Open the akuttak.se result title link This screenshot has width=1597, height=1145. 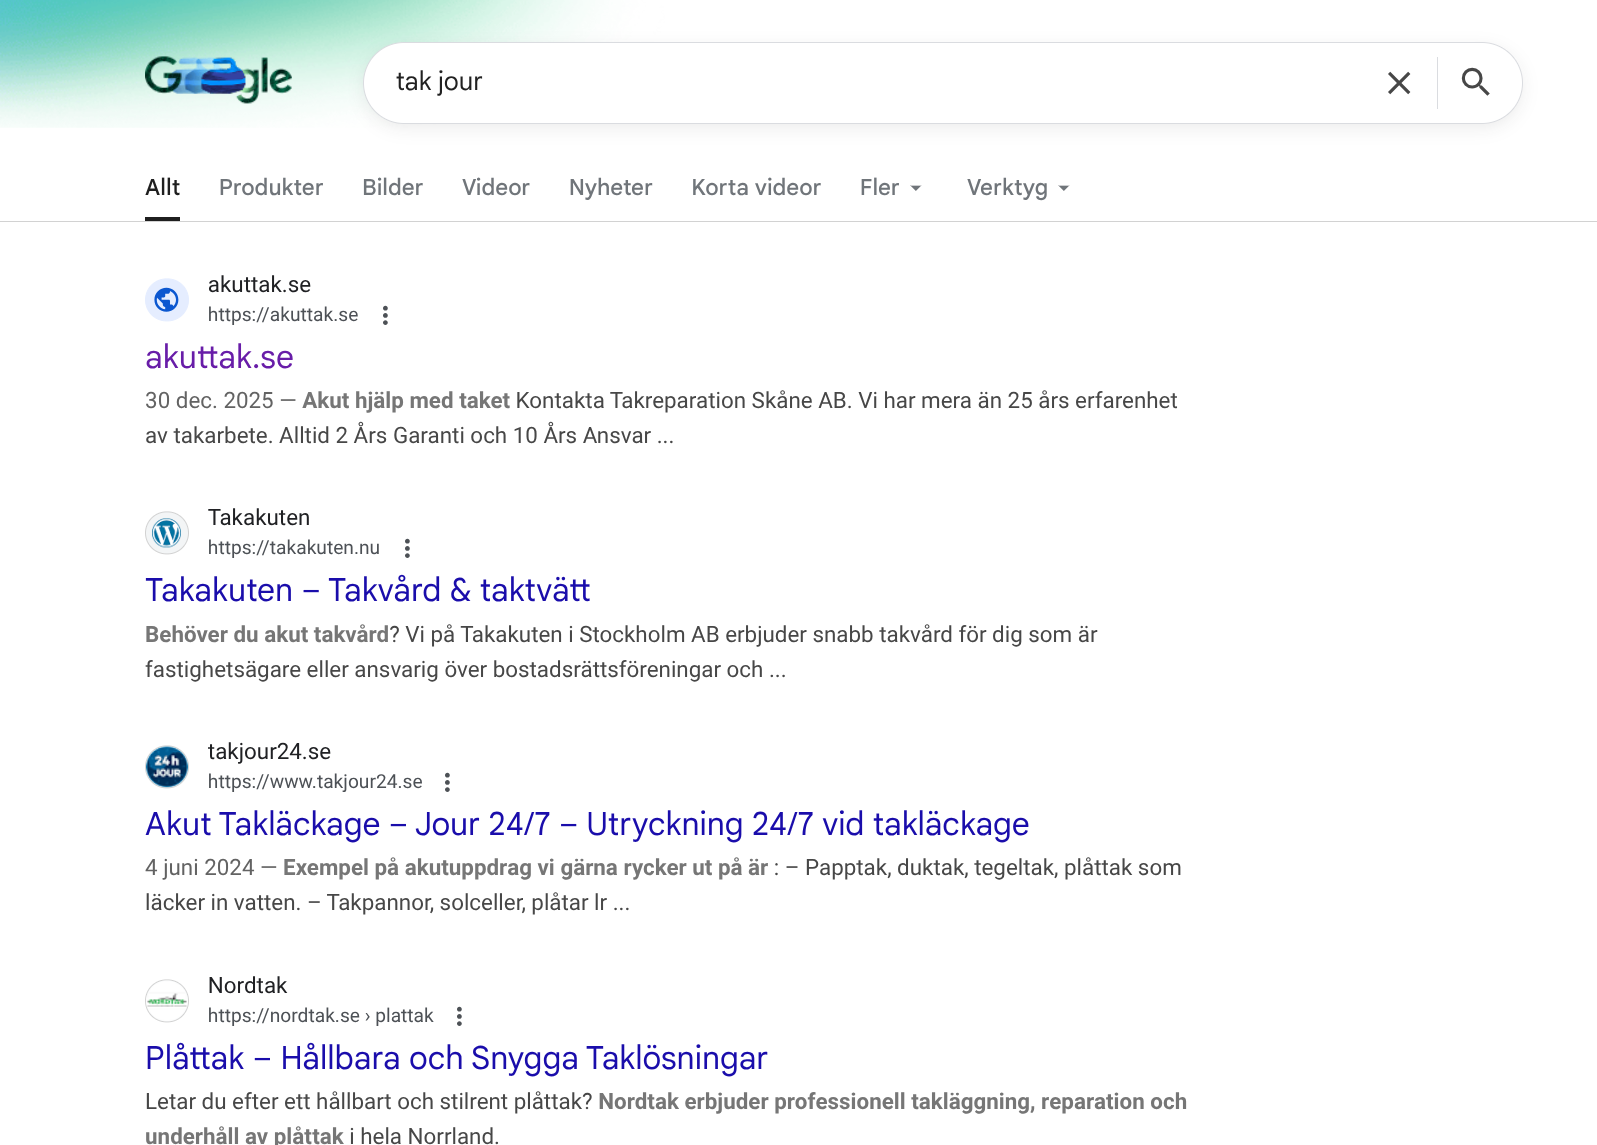[x=219, y=357]
